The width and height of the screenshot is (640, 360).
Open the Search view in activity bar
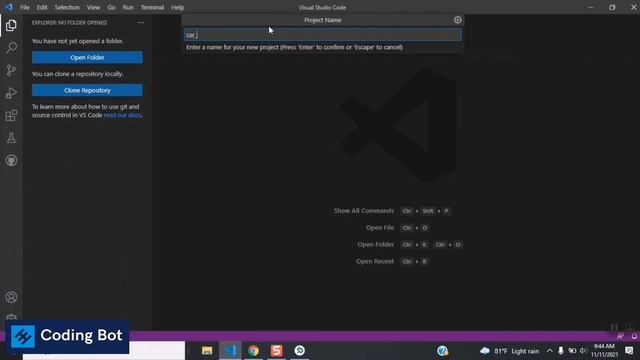11,48
